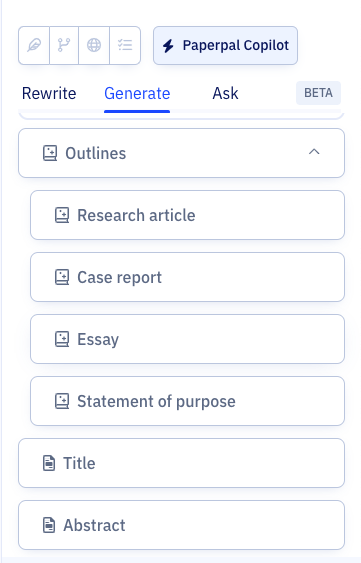Viewport: 361px width, 563px height.
Task: Click the Essay book icon
Action: pos(62,339)
